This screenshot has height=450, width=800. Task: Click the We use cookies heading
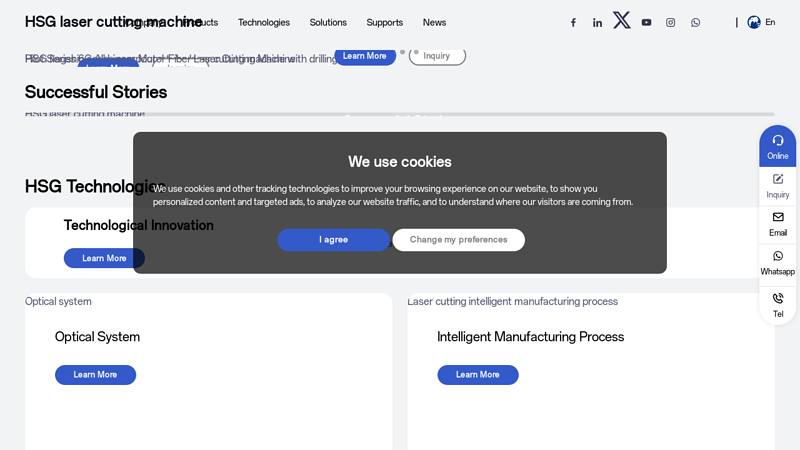[x=400, y=162]
